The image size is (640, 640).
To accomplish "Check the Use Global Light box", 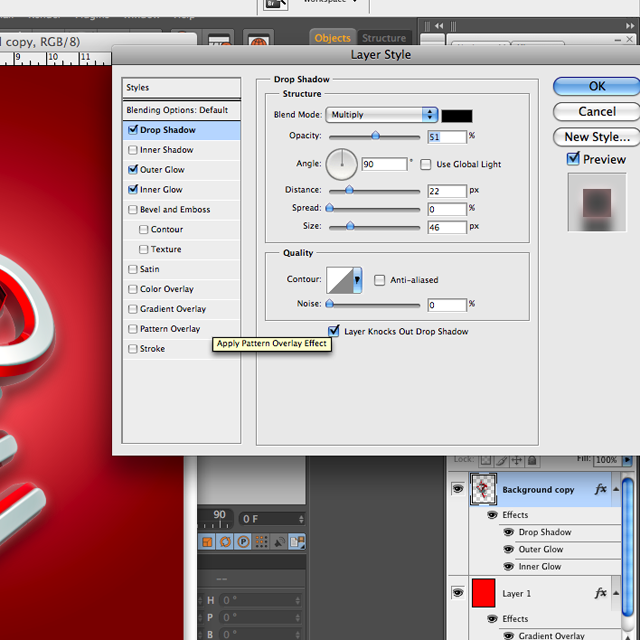I will click(426, 164).
